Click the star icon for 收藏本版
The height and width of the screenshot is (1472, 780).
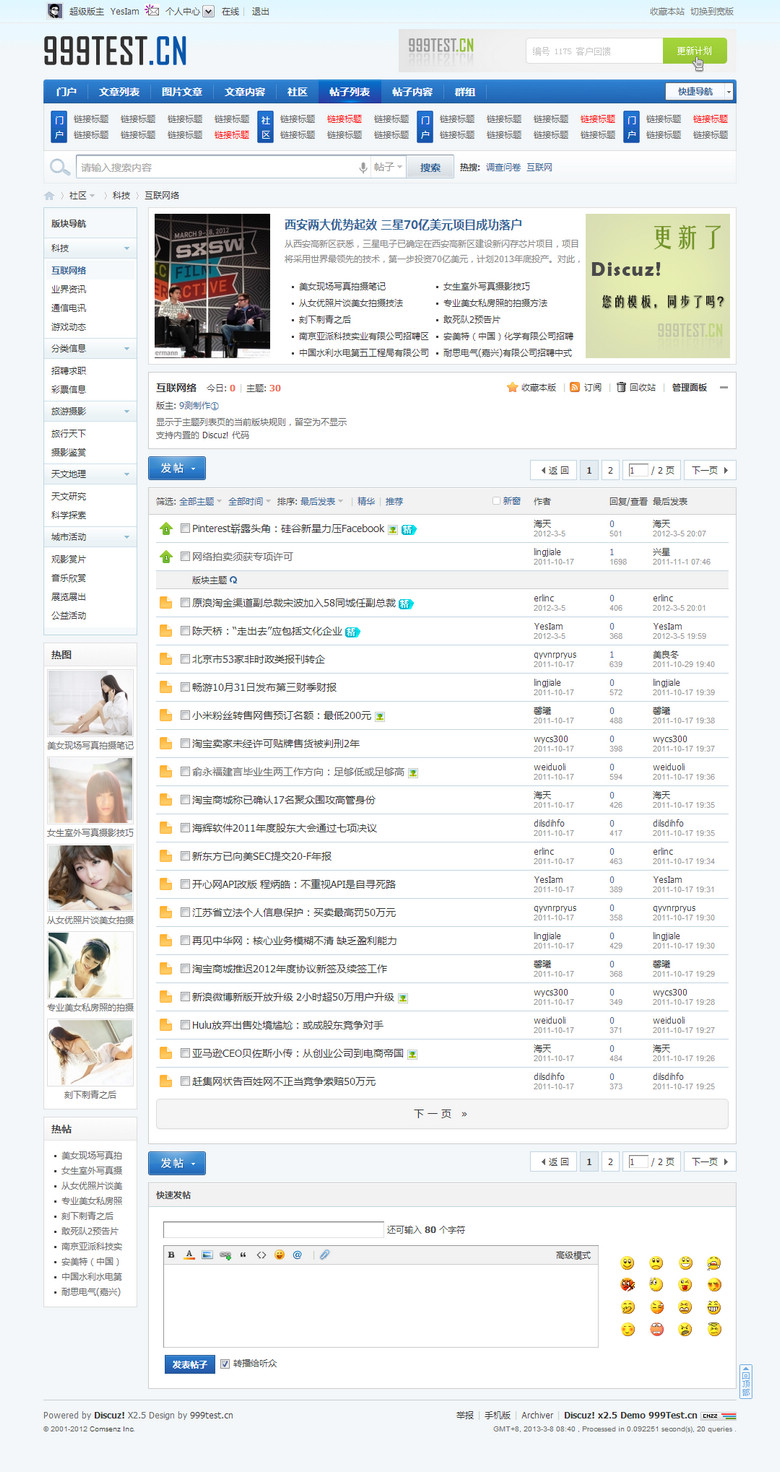[512, 387]
